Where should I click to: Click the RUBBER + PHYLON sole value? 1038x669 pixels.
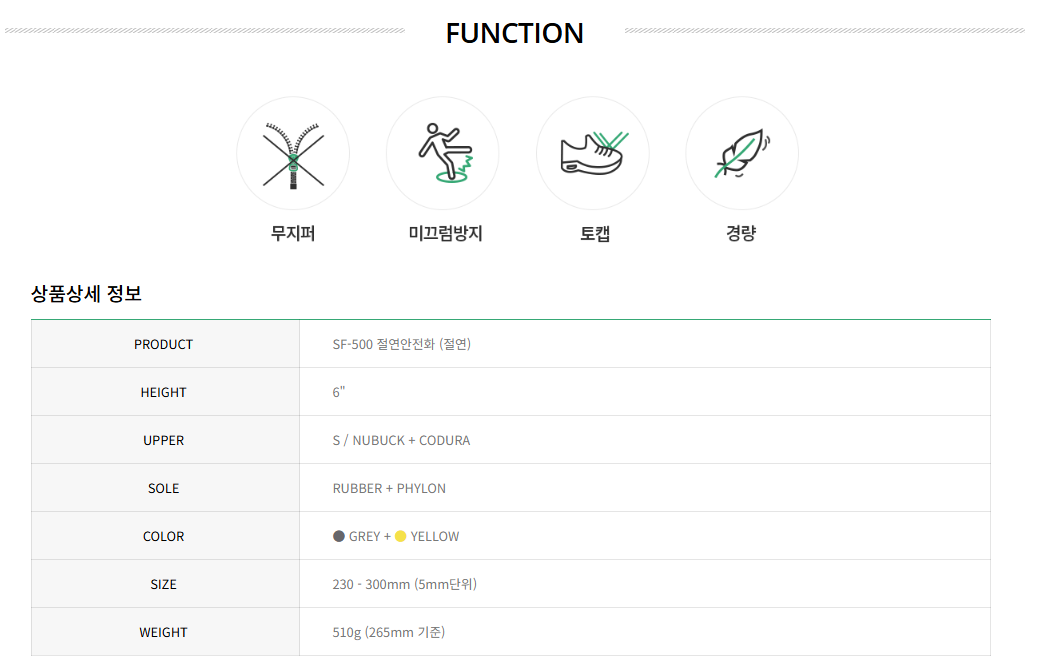coord(389,488)
